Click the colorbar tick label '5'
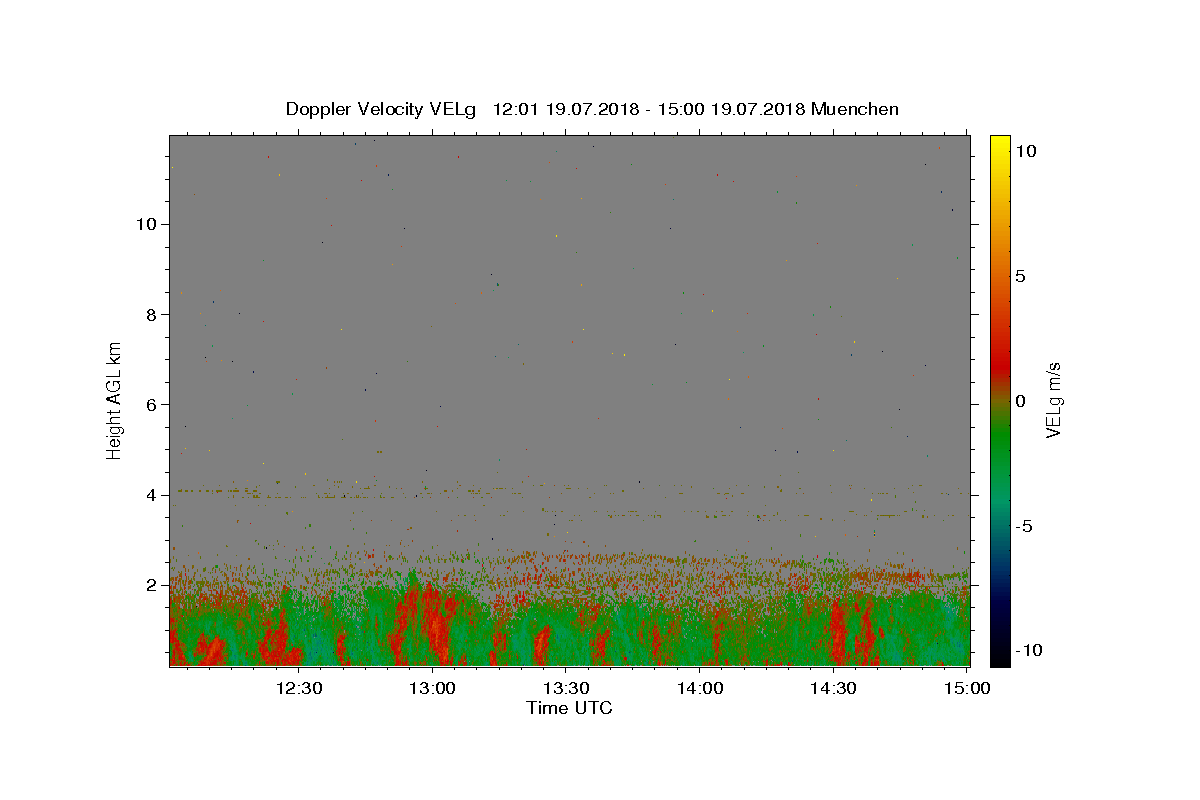 pos(1021,276)
